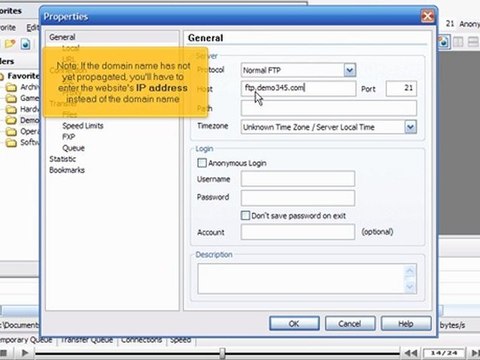Viewport: 480px width, 360px height.
Task: Click the Description scrollbar up arrow
Action: [410, 270]
